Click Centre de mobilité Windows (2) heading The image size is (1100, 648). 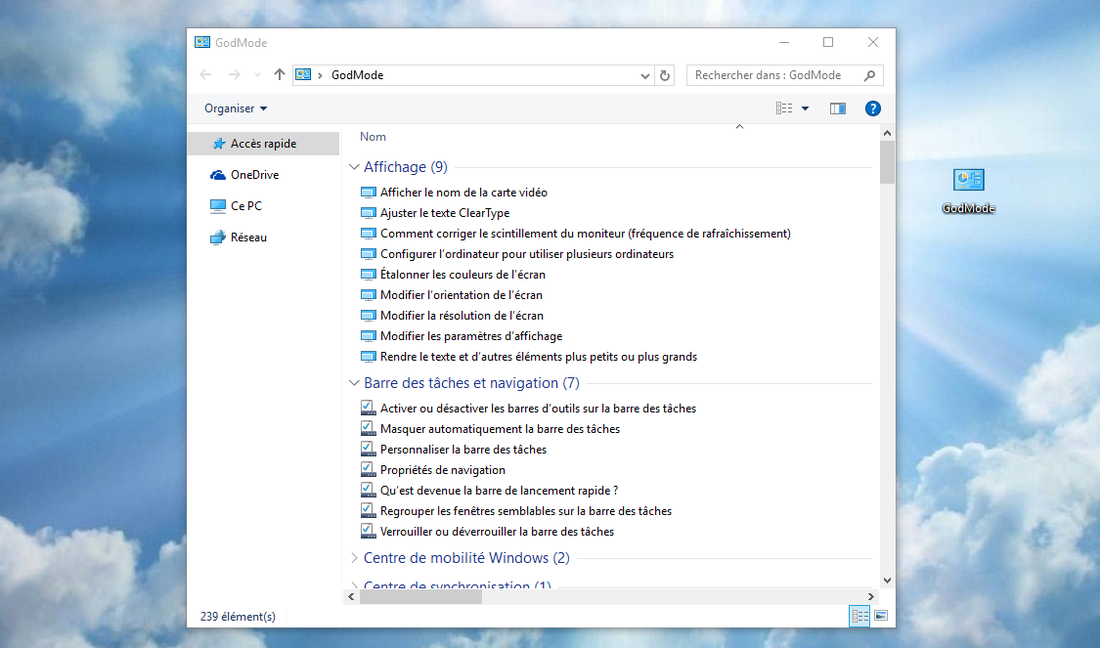click(x=467, y=558)
